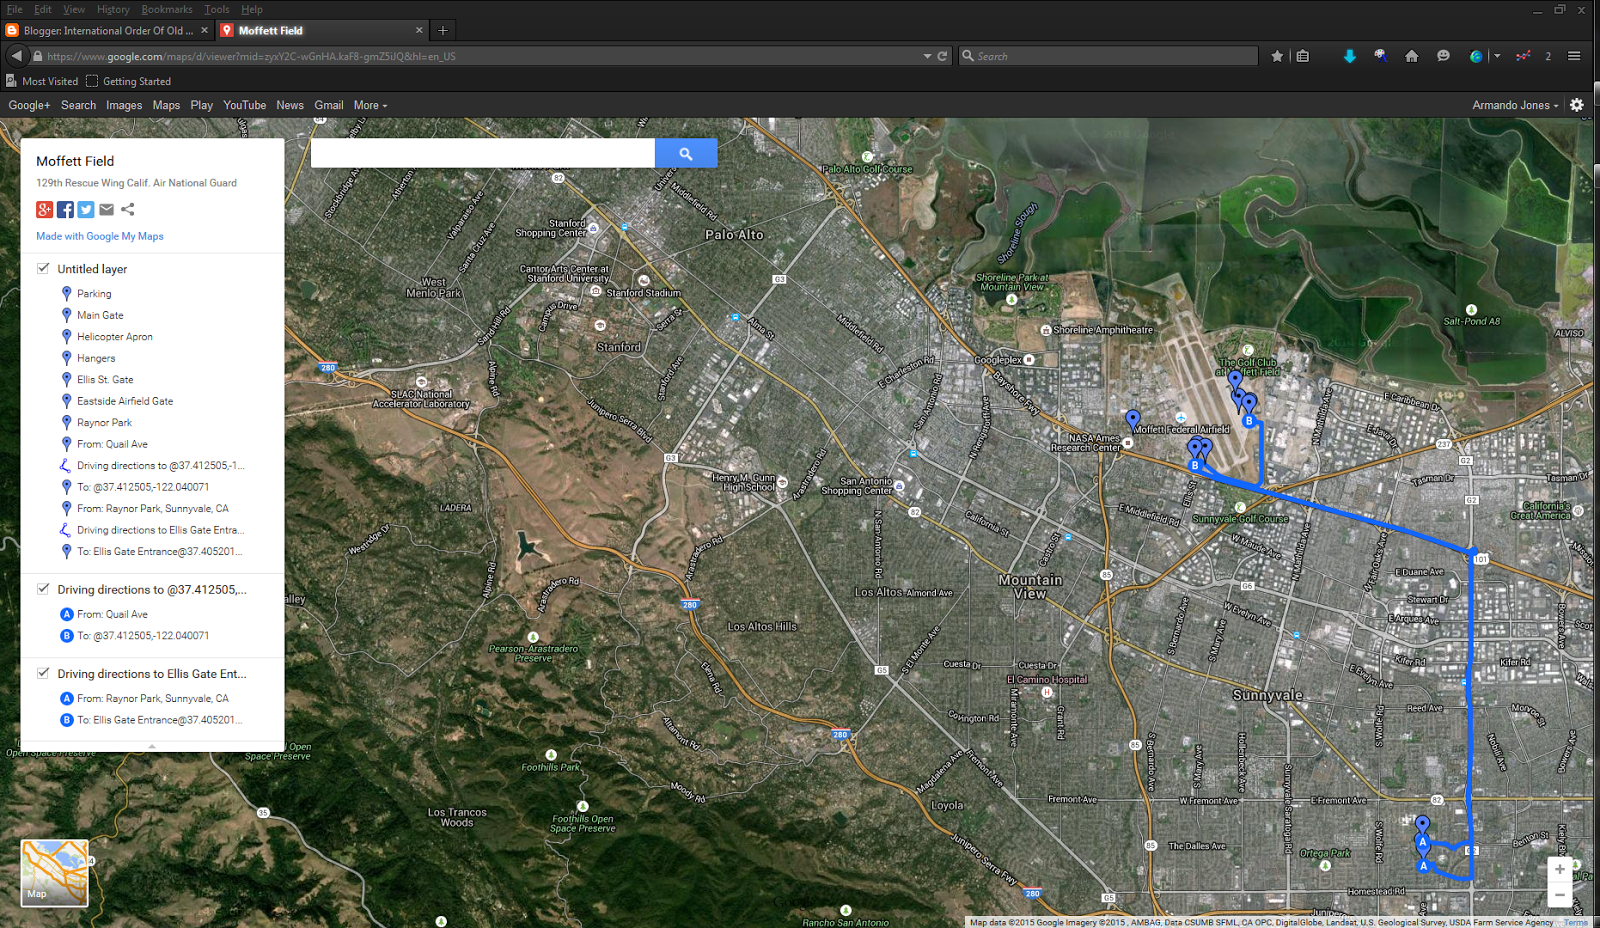Collapse the map legend panel arrow
The image size is (1600, 928).
(x=152, y=746)
